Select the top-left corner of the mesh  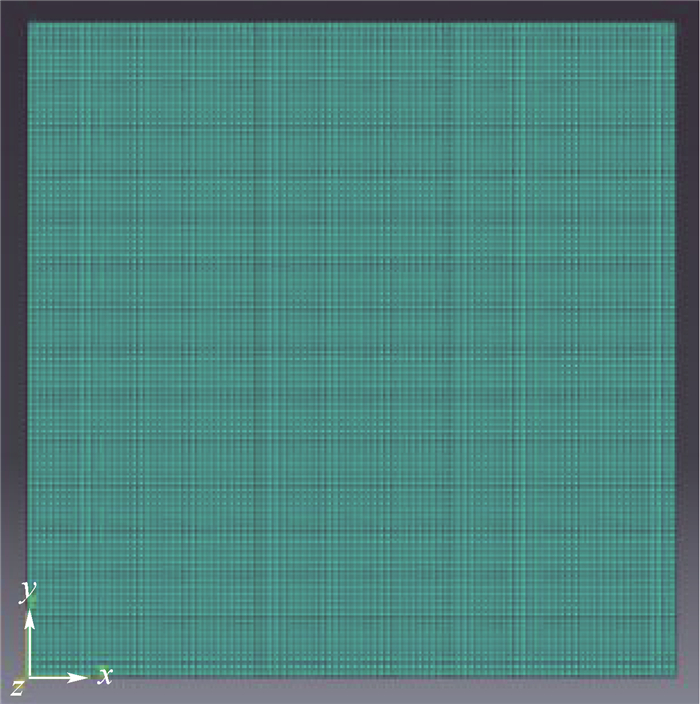coord(26,22)
